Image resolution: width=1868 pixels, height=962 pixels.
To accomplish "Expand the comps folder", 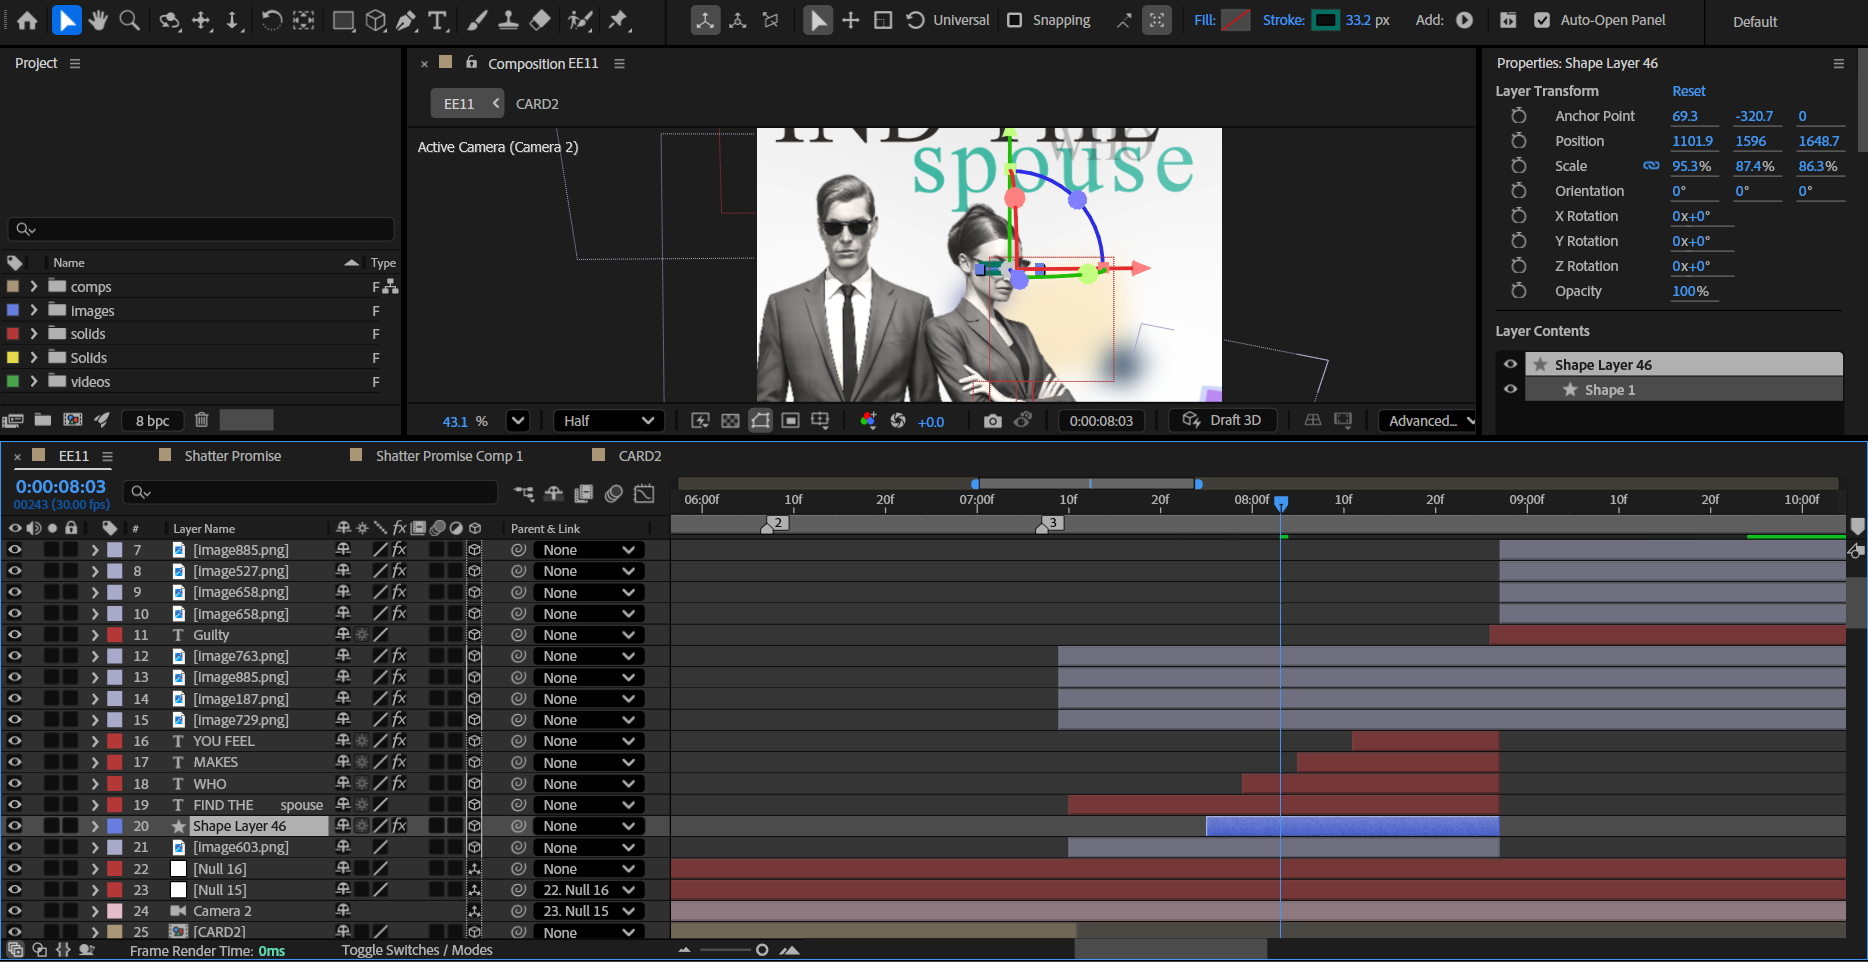I will (x=34, y=287).
